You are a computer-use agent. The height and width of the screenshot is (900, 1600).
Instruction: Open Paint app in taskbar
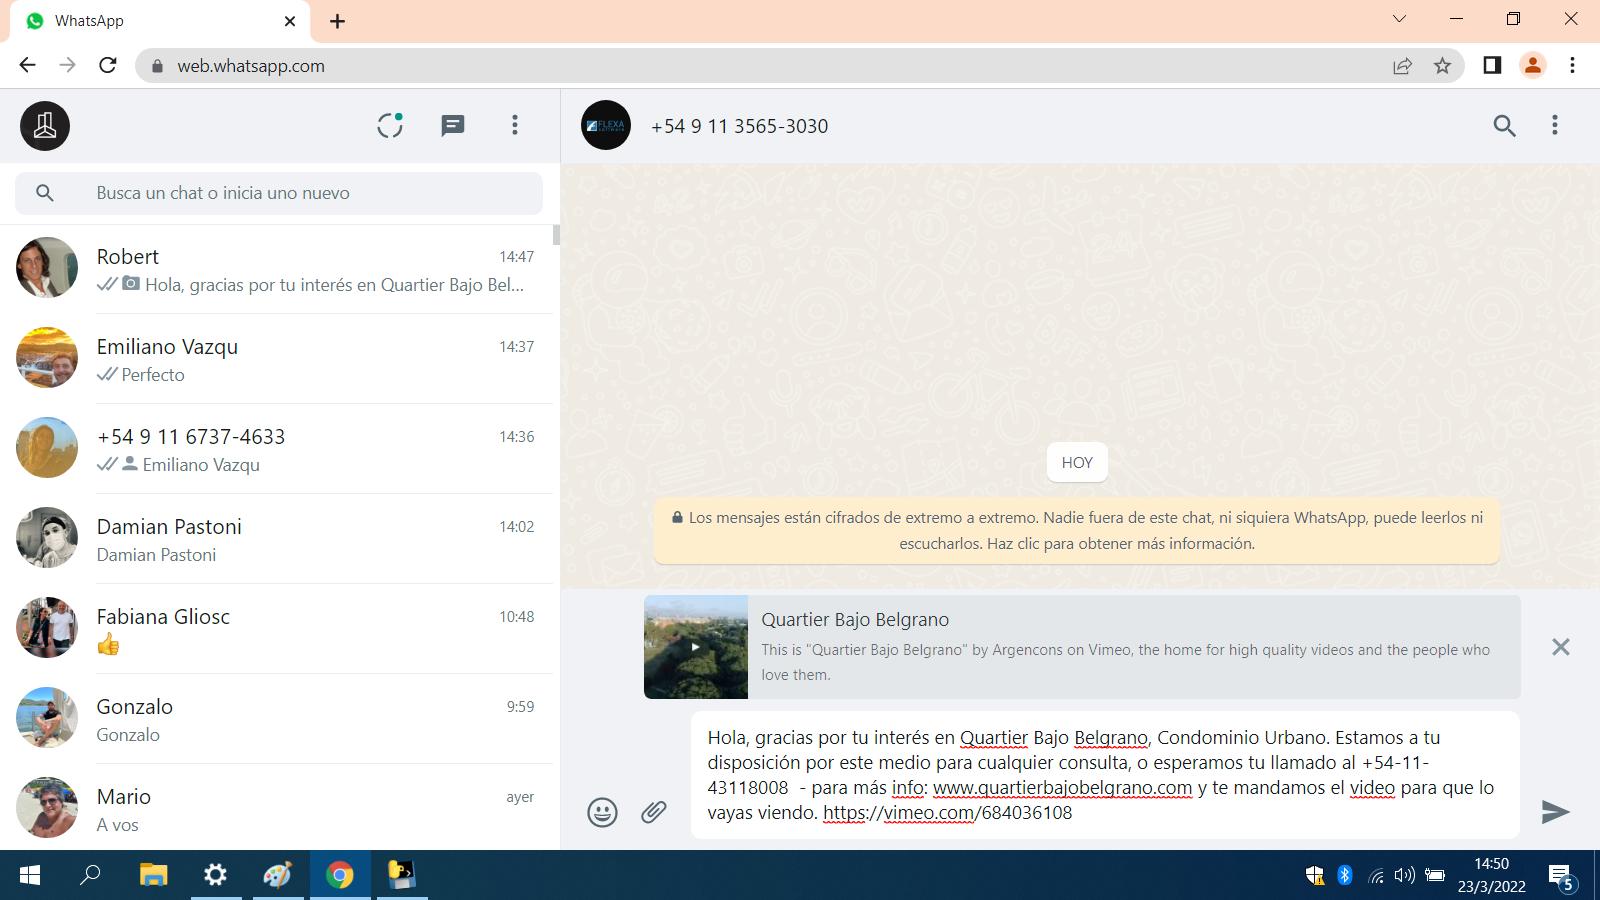(x=277, y=876)
